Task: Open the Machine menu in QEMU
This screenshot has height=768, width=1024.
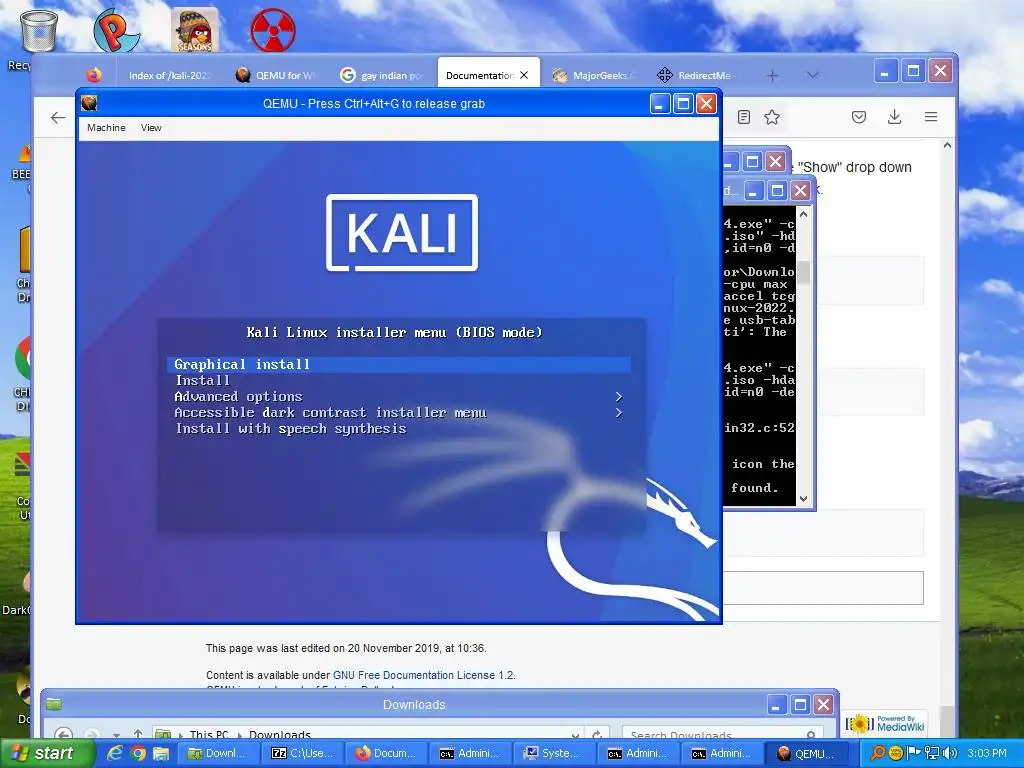Action: pyautogui.click(x=106, y=128)
